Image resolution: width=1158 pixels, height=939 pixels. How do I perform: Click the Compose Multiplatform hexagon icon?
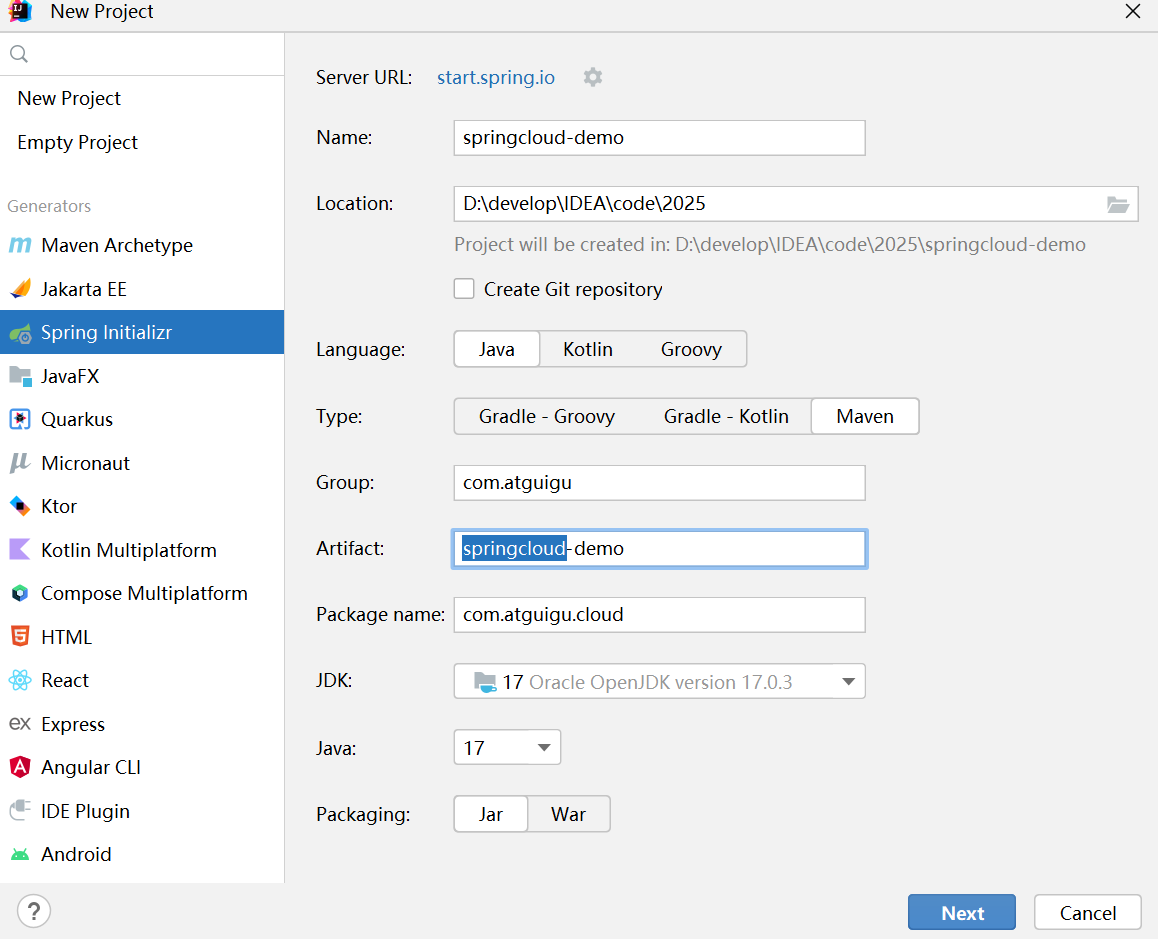[20, 593]
